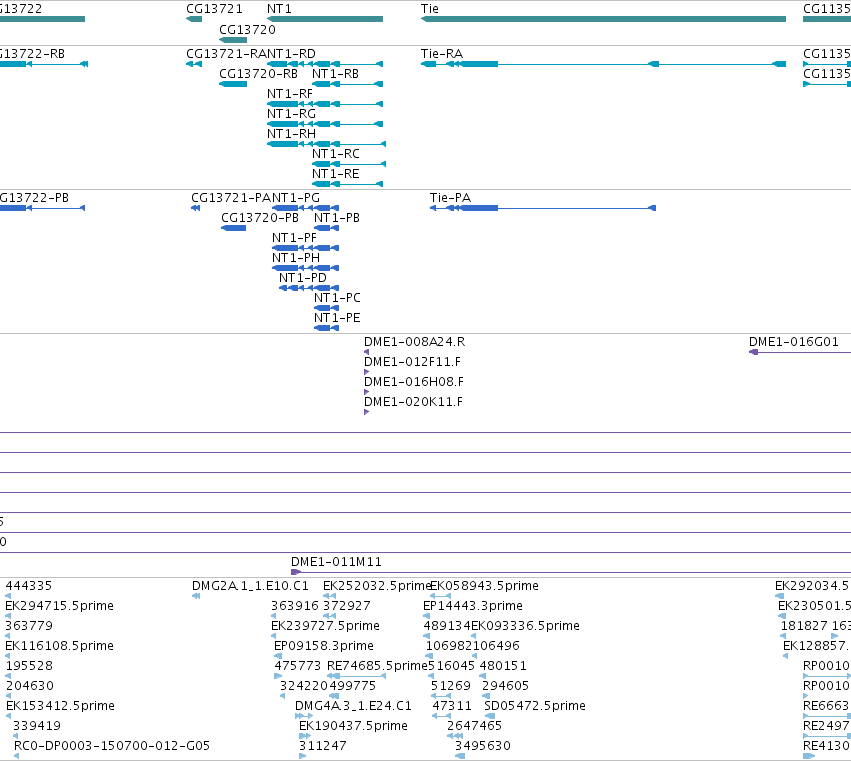Select the EK058943.5prime label

point(485,586)
